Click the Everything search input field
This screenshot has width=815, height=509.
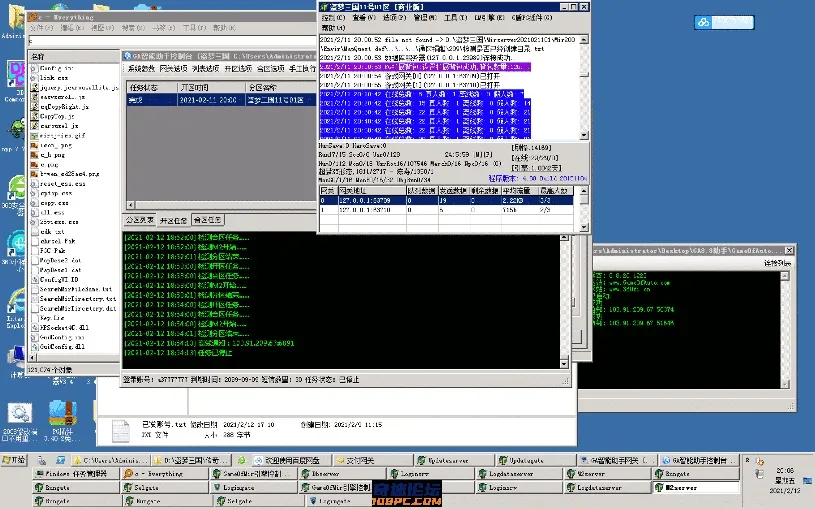(172, 41)
